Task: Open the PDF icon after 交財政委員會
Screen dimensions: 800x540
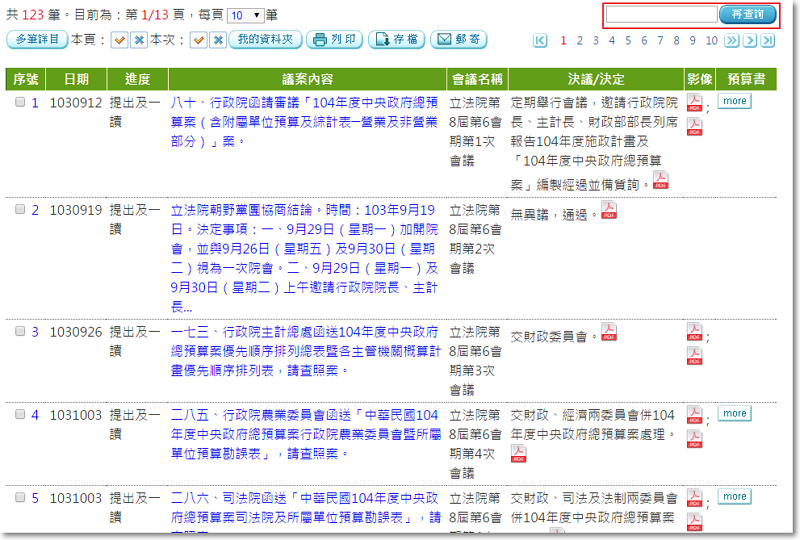Action: (609, 333)
